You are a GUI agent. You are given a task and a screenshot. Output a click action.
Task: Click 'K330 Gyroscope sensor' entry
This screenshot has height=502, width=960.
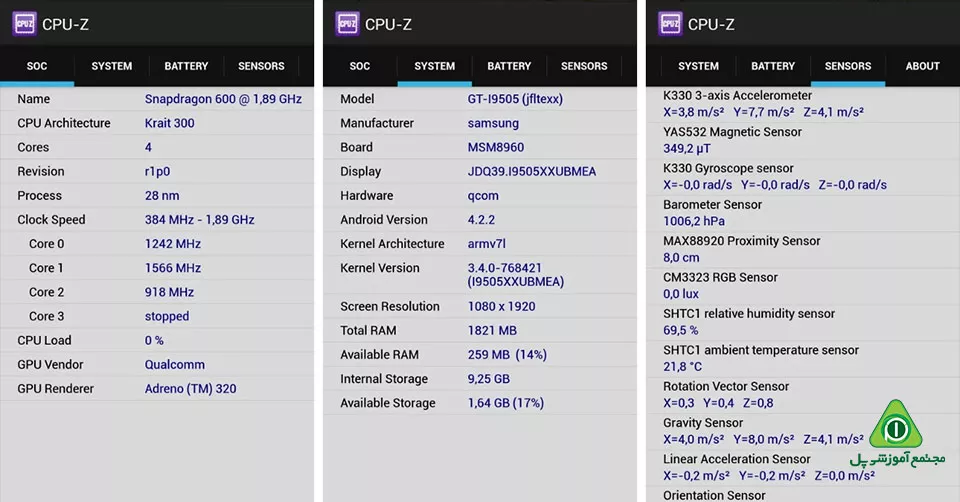pos(728,168)
